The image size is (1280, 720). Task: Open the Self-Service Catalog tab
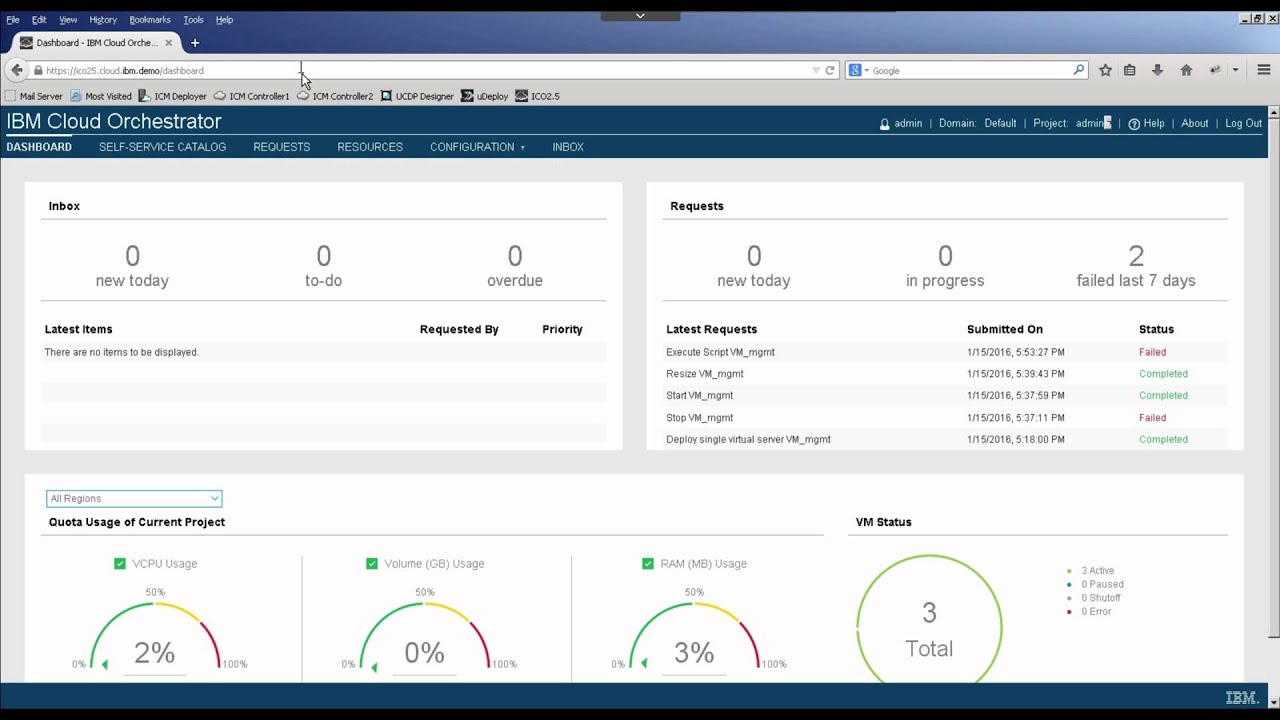tap(162, 147)
